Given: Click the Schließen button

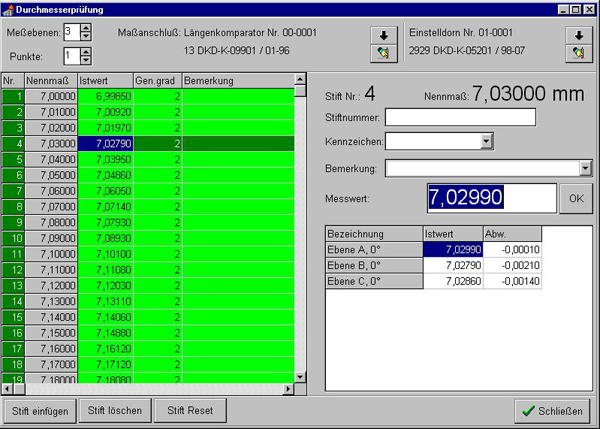Looking at the screenshot, I should 552,411.
